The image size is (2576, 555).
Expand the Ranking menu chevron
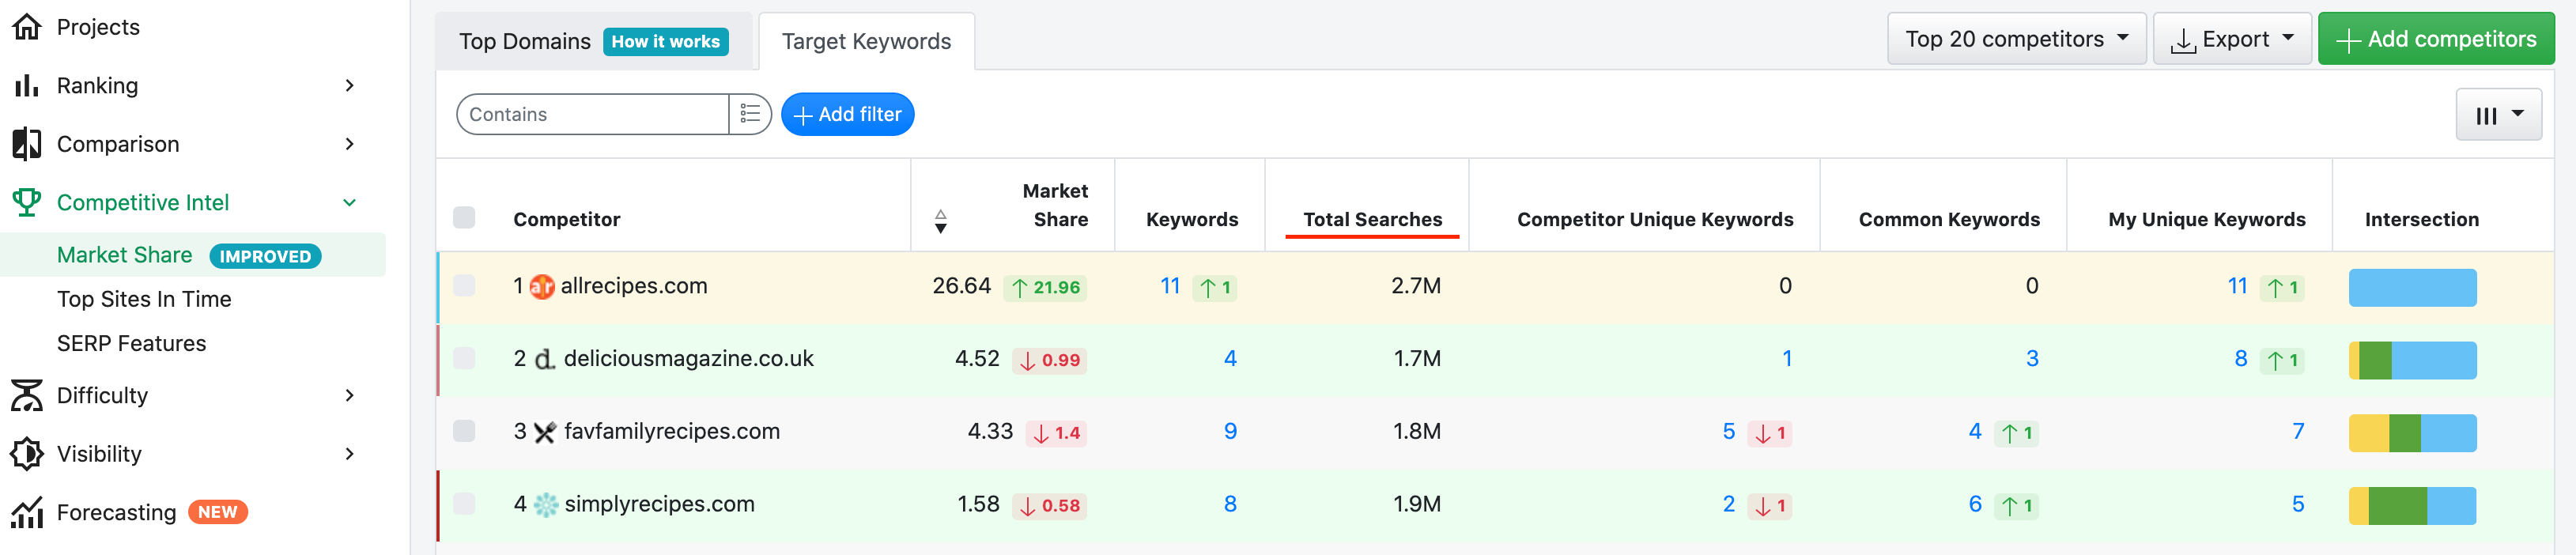350,86
